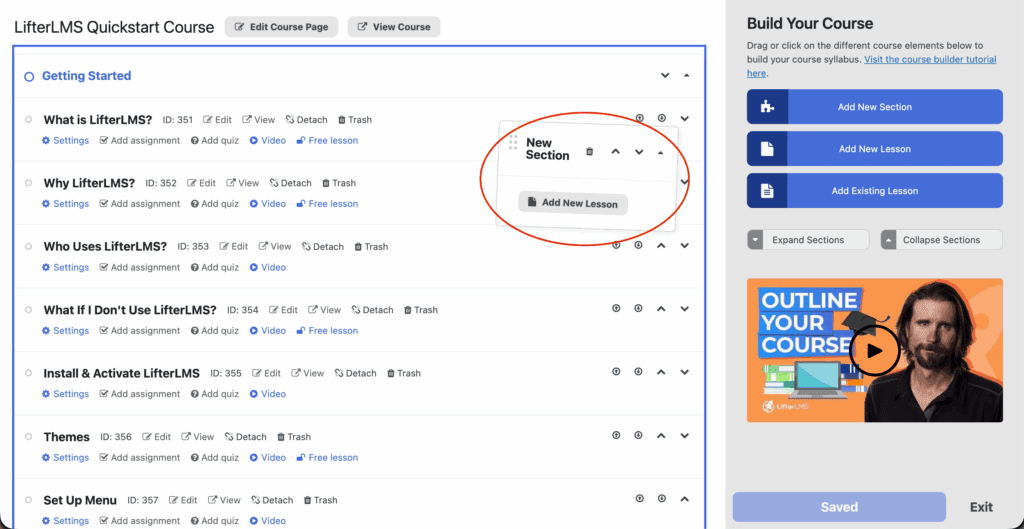This screenshot has width=1024, height=529.
Task: Collapse all sections with Collapse Sections
Action: pyautogui.click(x=941, y=240)
